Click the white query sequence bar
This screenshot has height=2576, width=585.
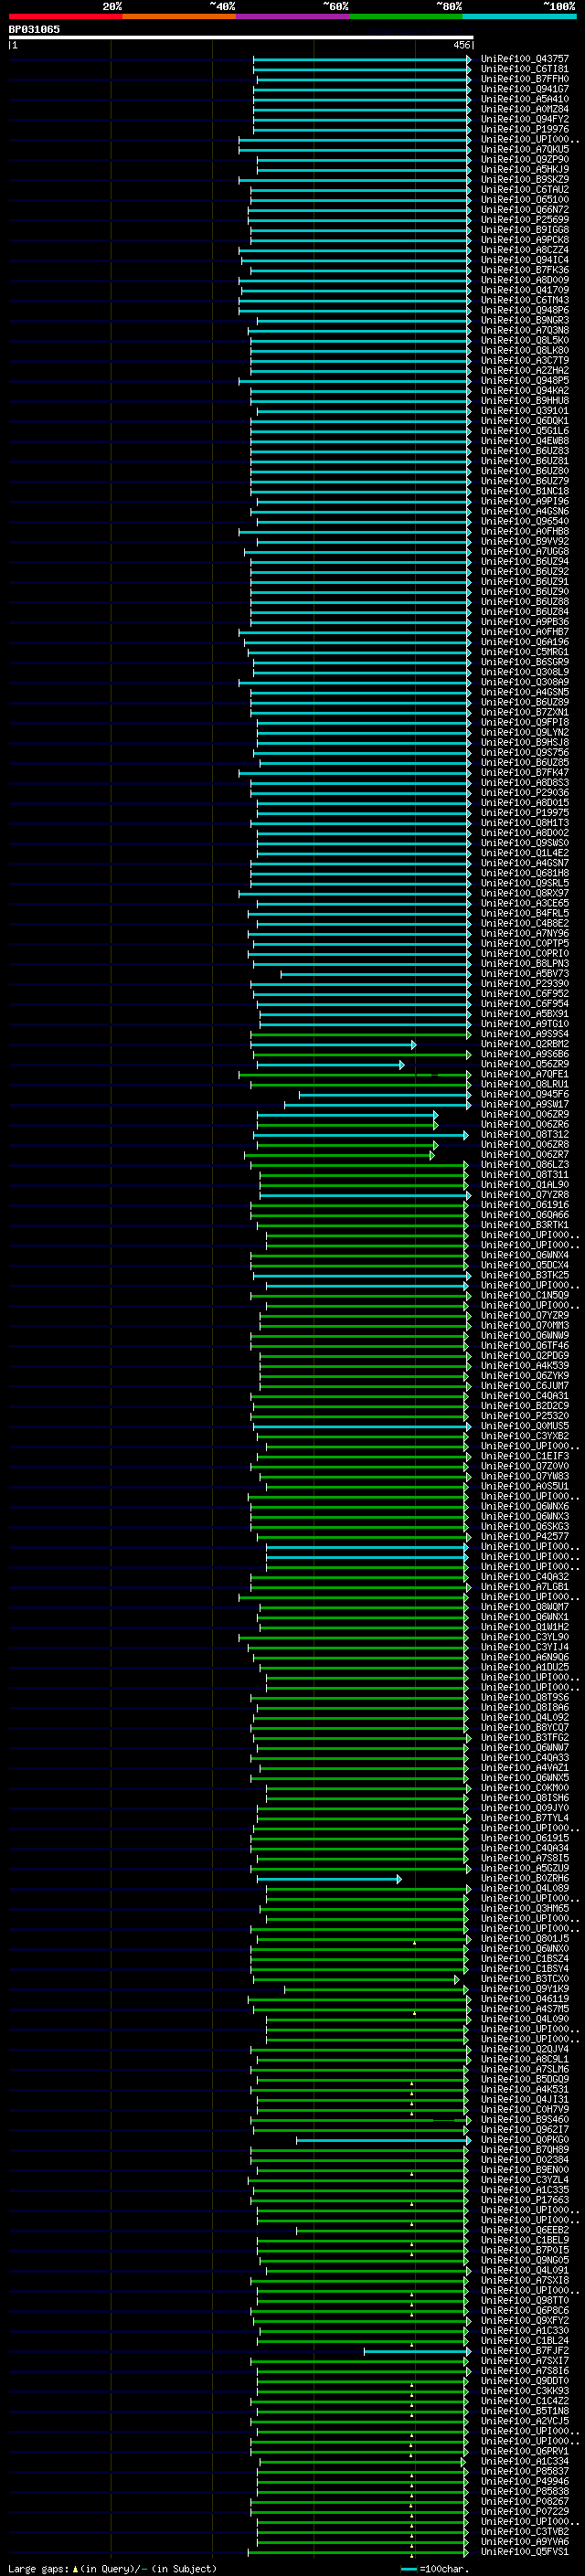(x=241, y=38)
